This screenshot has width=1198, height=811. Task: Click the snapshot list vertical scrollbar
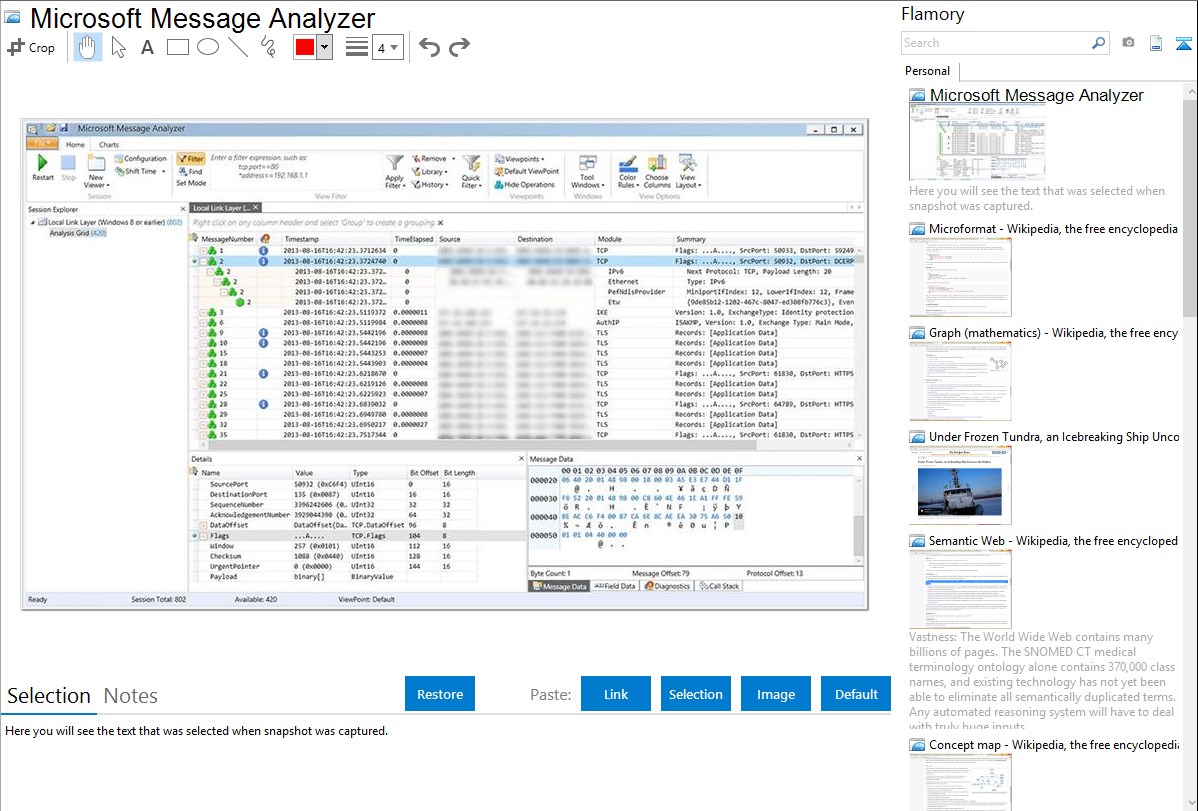(1190, 206)
